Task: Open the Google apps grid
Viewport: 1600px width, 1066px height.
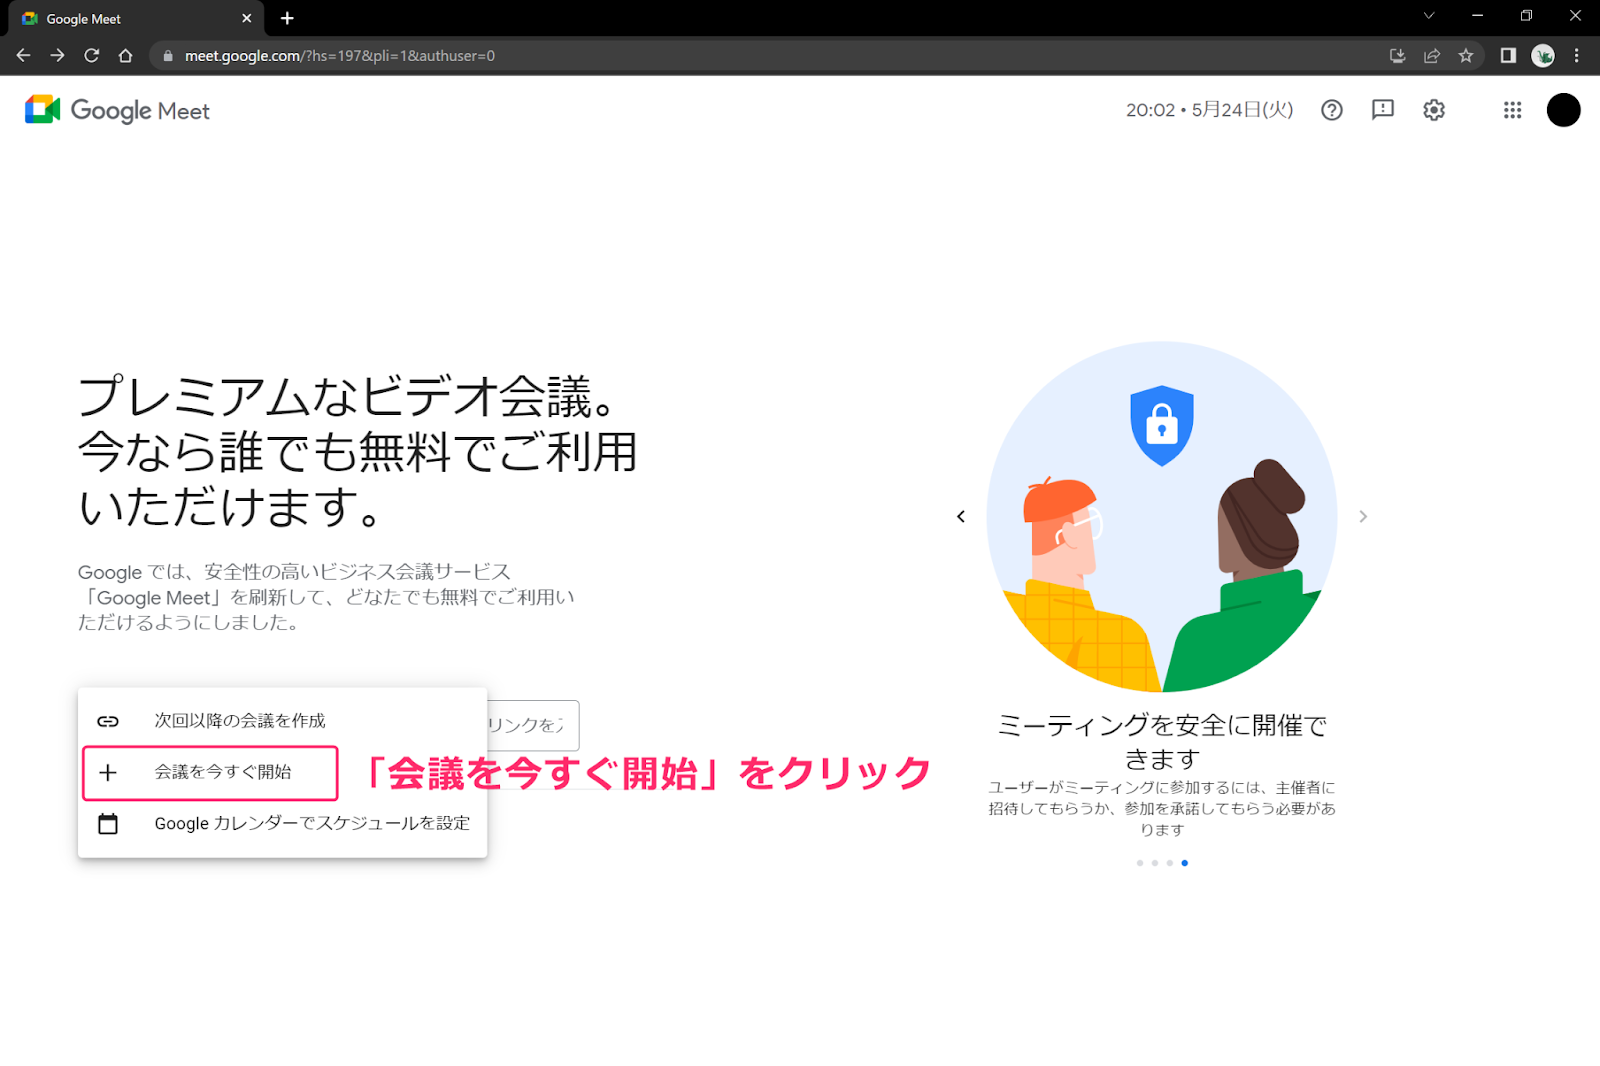Action: pyautogui.click(x=1512, y=110)
